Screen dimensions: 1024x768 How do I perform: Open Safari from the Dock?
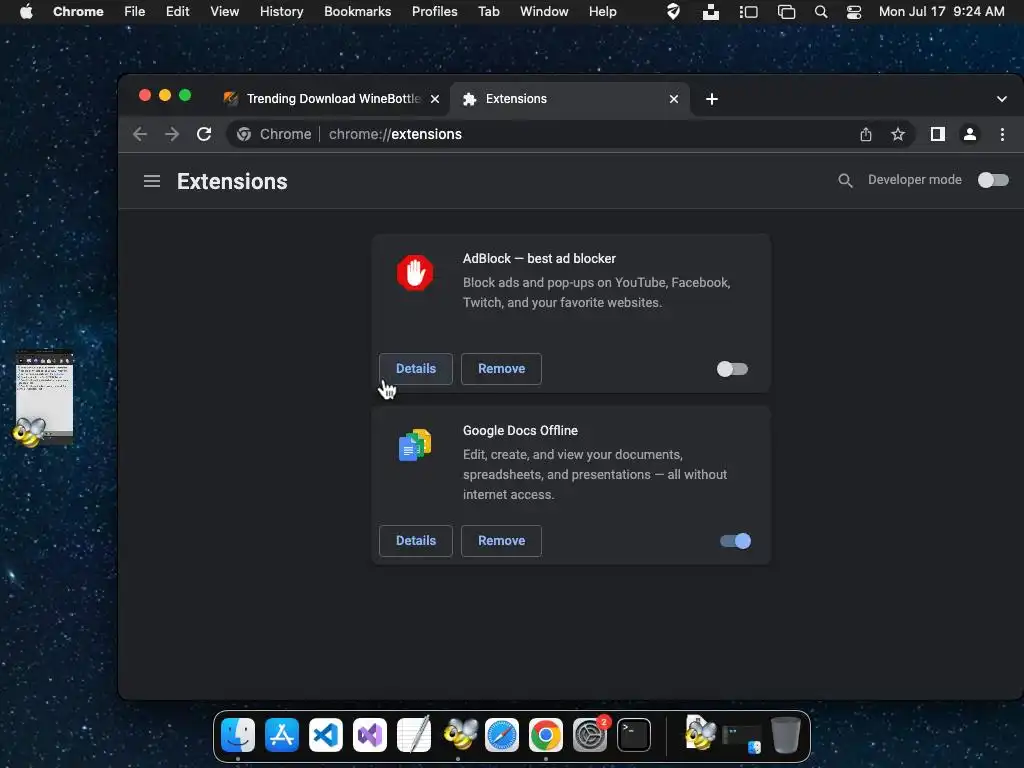(502, 735)
